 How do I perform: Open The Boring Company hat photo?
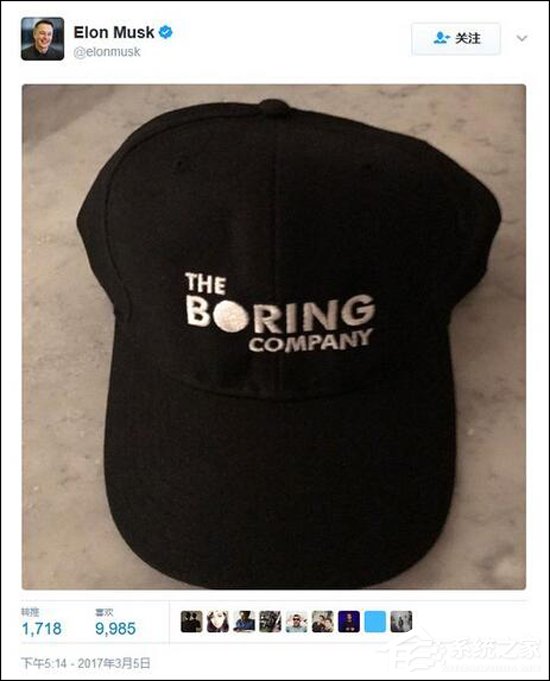tap(274, 337)
